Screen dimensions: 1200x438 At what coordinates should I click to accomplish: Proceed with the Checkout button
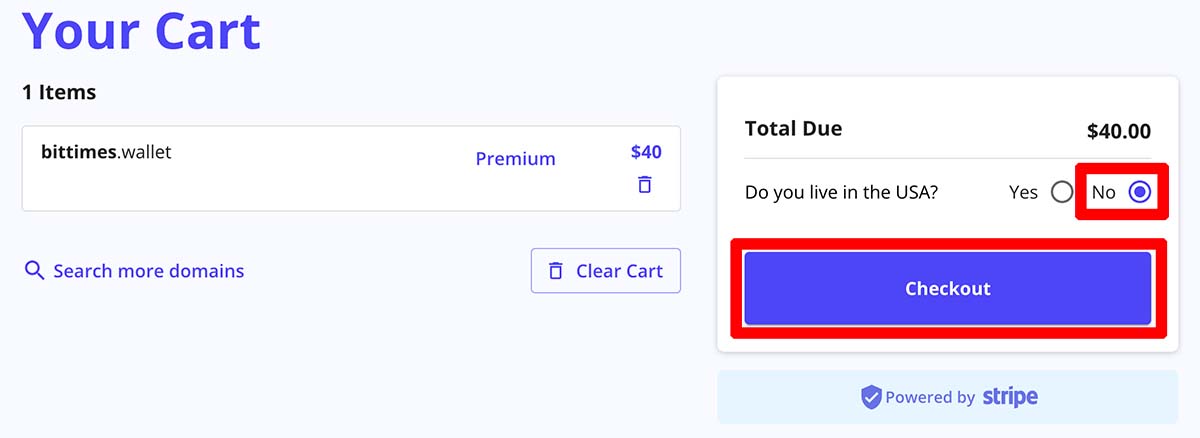click(948, 288)
